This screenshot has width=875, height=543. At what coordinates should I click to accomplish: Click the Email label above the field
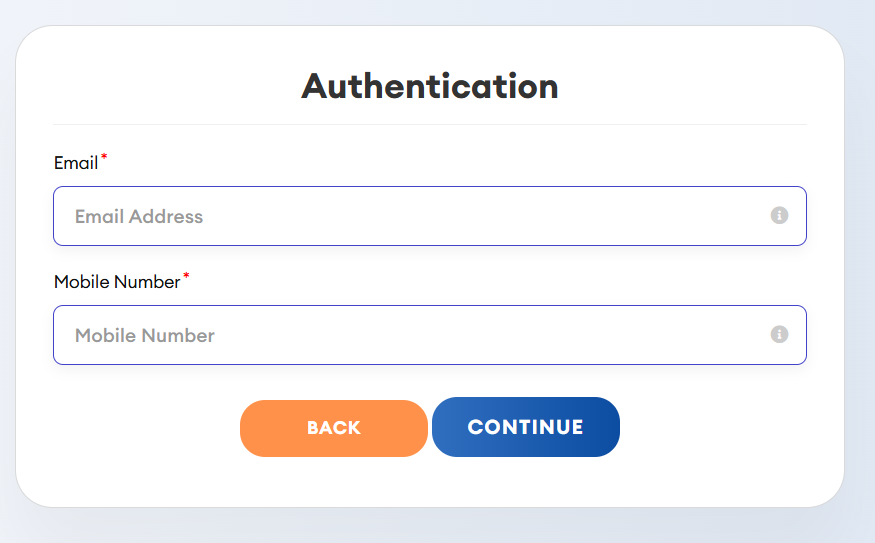(76, 163)
